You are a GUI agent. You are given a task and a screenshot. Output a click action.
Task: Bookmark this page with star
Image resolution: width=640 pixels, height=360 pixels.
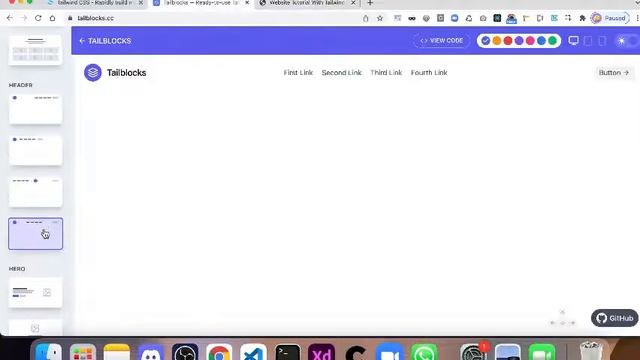[380, 18]
